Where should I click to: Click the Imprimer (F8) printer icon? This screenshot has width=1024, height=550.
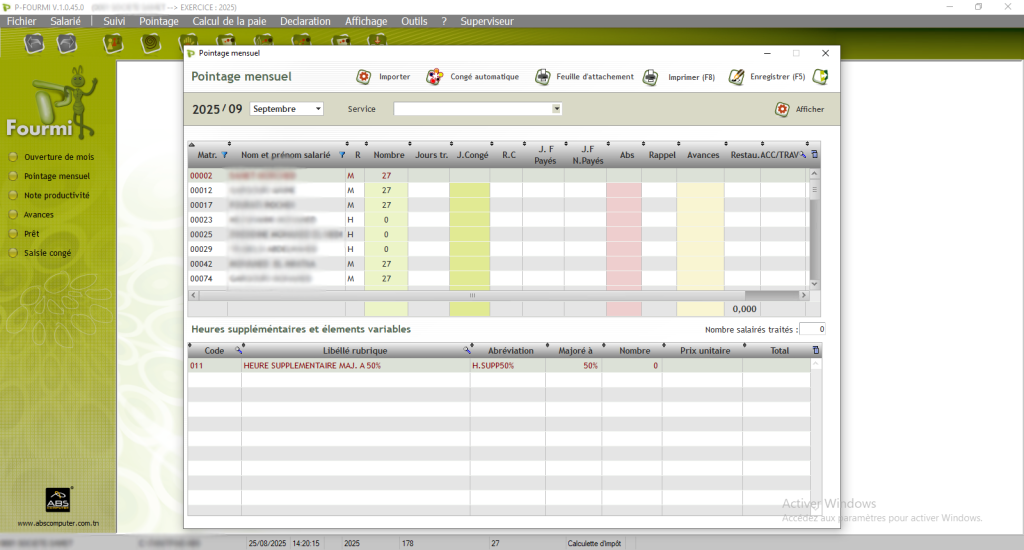click(650, 77)
